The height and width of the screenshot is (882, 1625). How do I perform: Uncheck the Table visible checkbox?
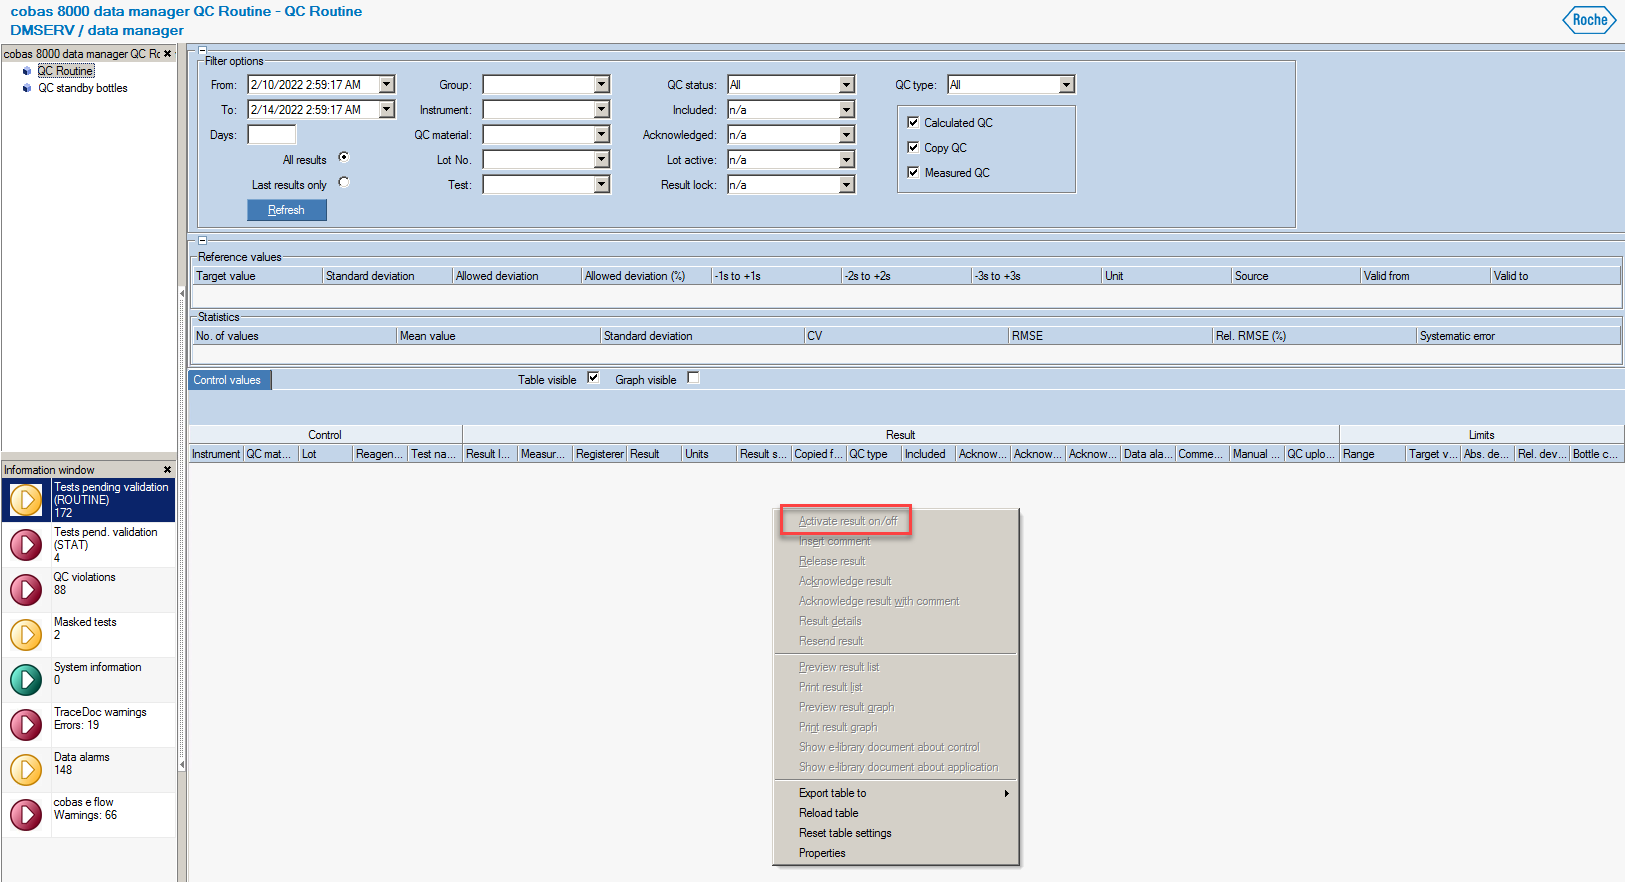coord(593,377)
